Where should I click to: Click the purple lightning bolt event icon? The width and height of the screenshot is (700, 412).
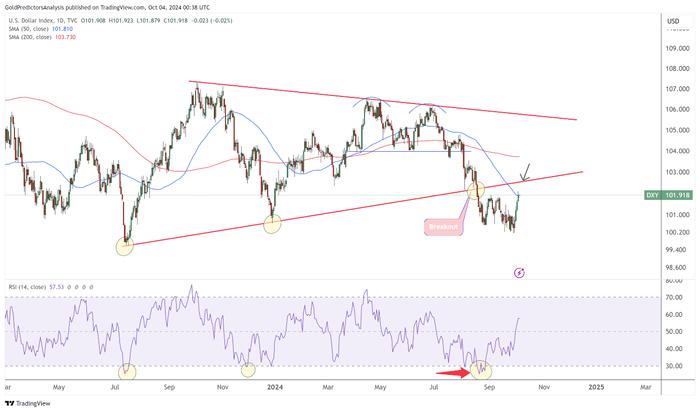[519, 273]
